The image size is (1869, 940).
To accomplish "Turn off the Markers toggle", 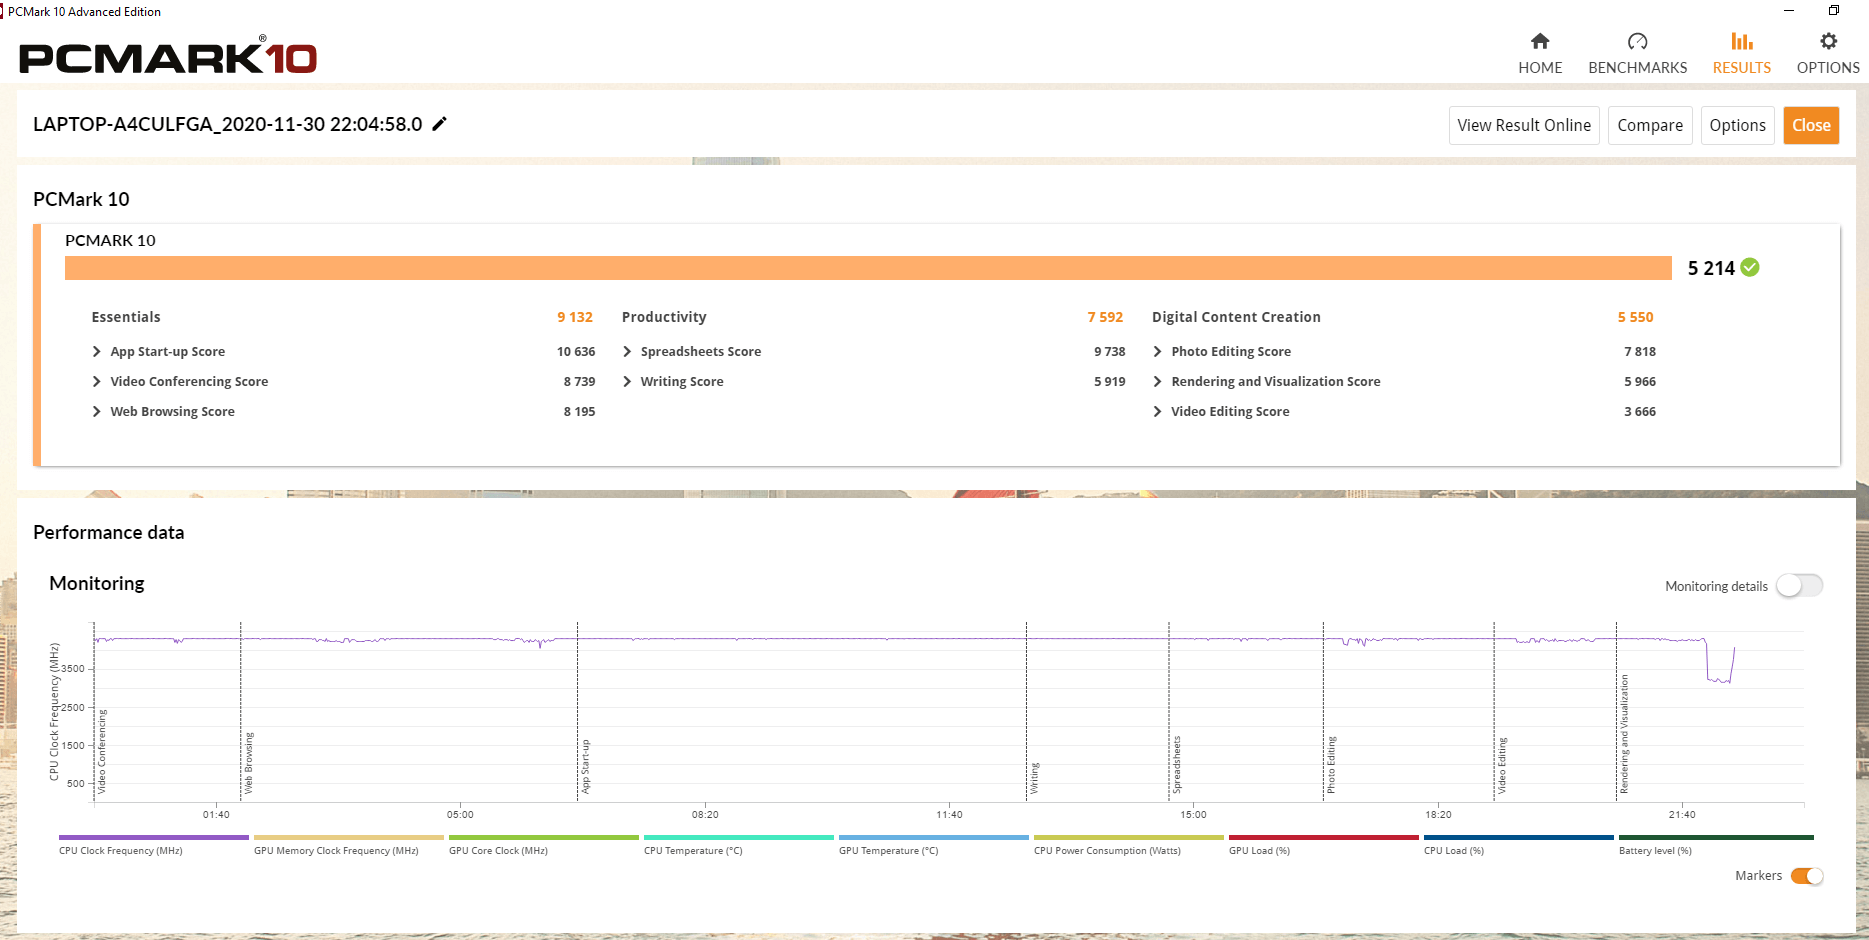I will point(1807,876).
